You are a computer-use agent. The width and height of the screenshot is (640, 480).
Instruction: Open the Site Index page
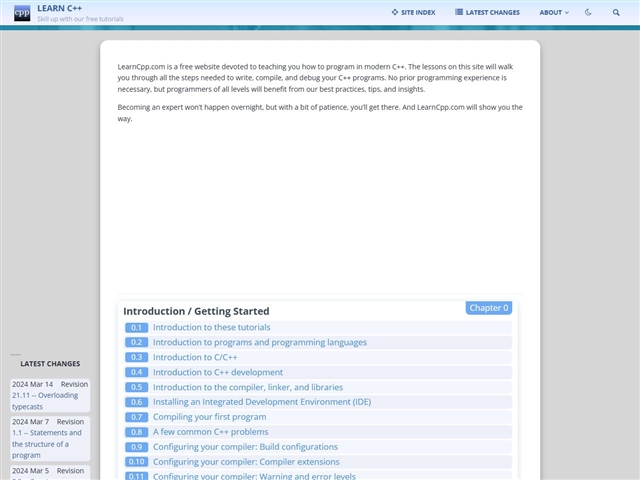click(x=413, y=12)
